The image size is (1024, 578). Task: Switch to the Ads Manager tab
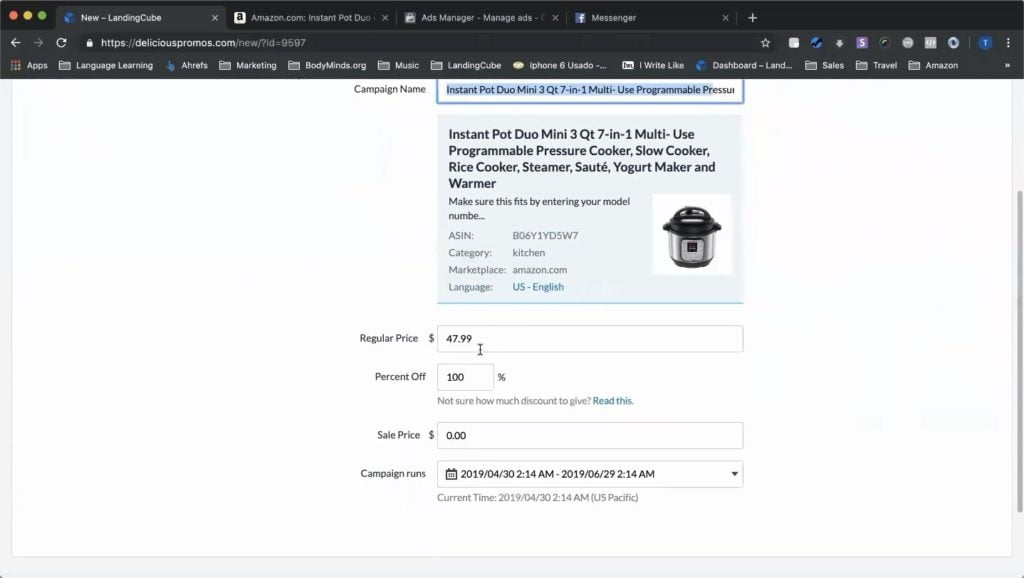(481, 18)
